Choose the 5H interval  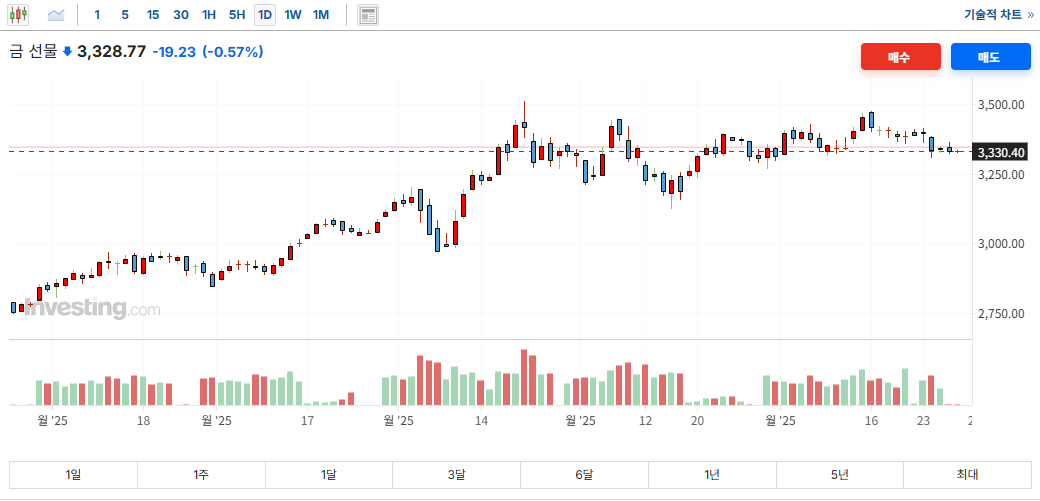[x=237, y=15]
